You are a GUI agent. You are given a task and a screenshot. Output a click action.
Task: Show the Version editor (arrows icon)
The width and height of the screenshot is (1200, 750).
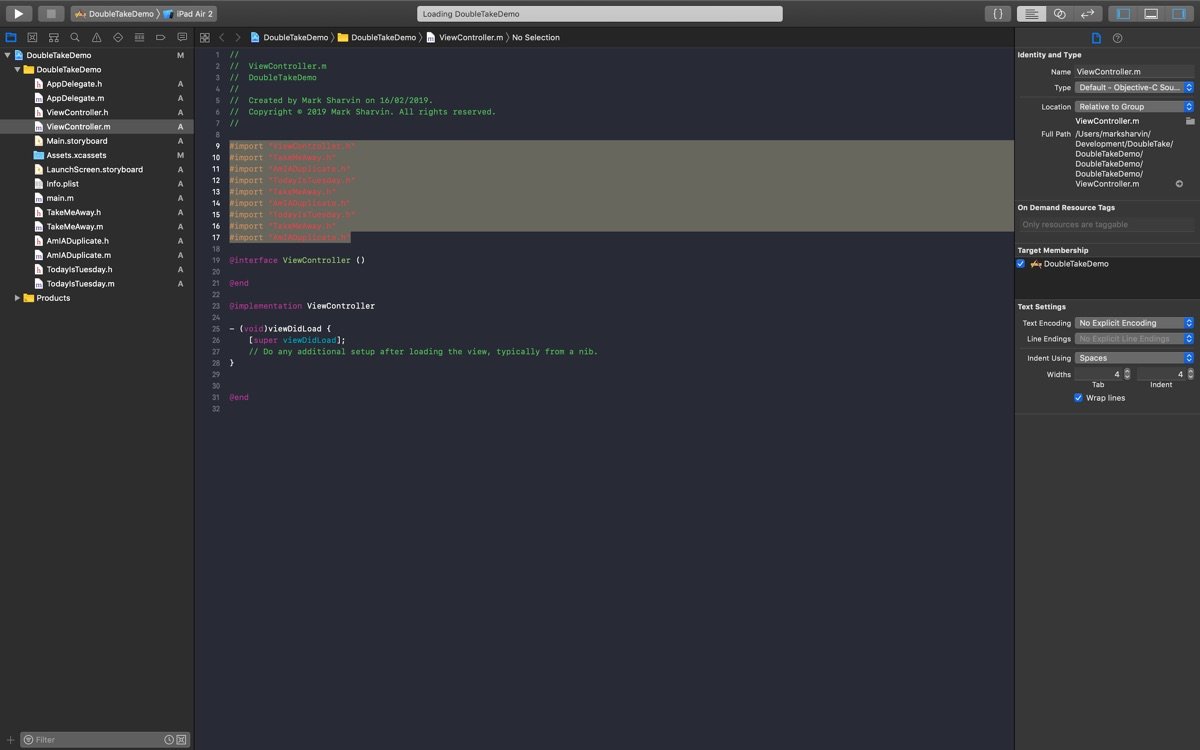click(1088, 14)
